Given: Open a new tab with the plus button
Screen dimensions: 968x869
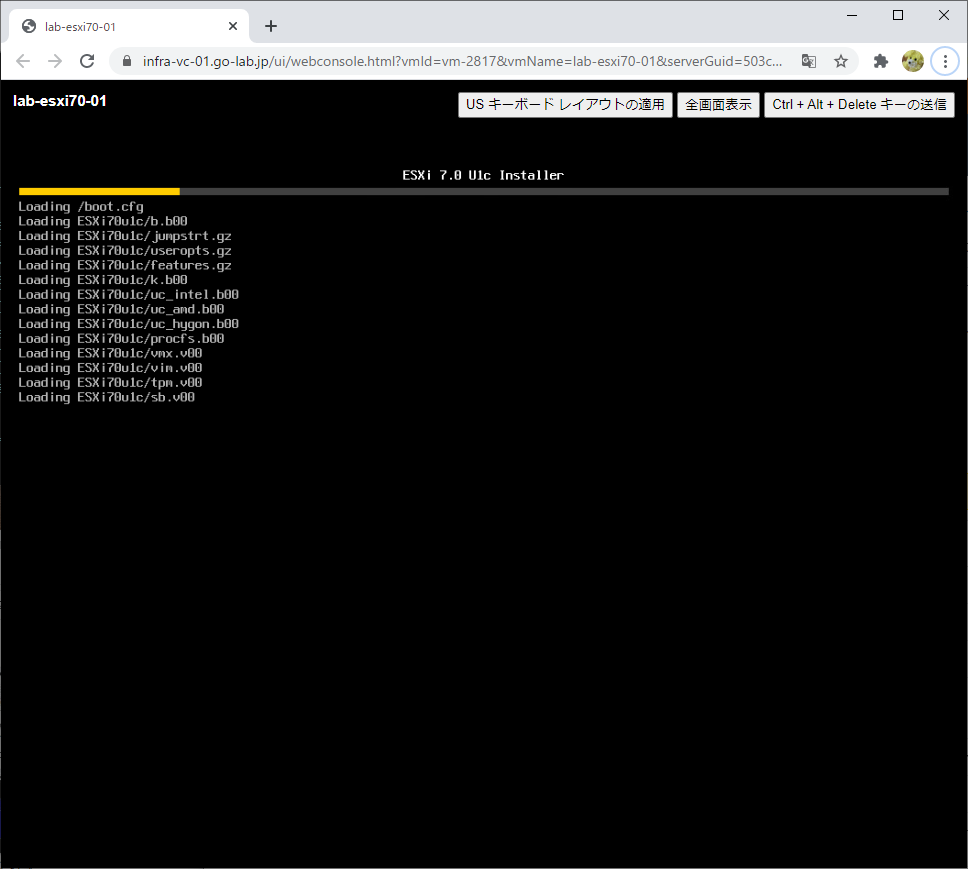Looking at the screenshot, I should point(270,26).
